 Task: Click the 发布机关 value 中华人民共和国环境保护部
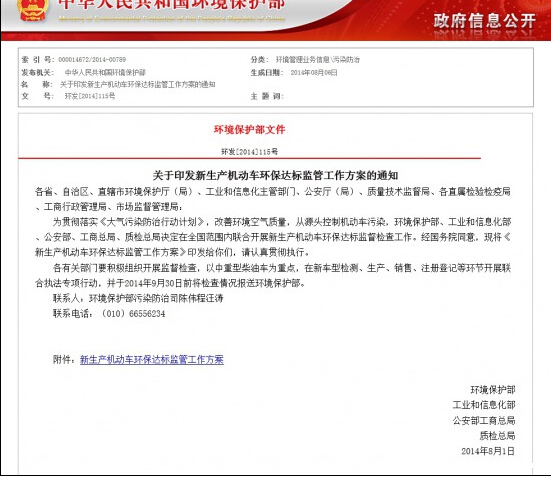point(105,72)
